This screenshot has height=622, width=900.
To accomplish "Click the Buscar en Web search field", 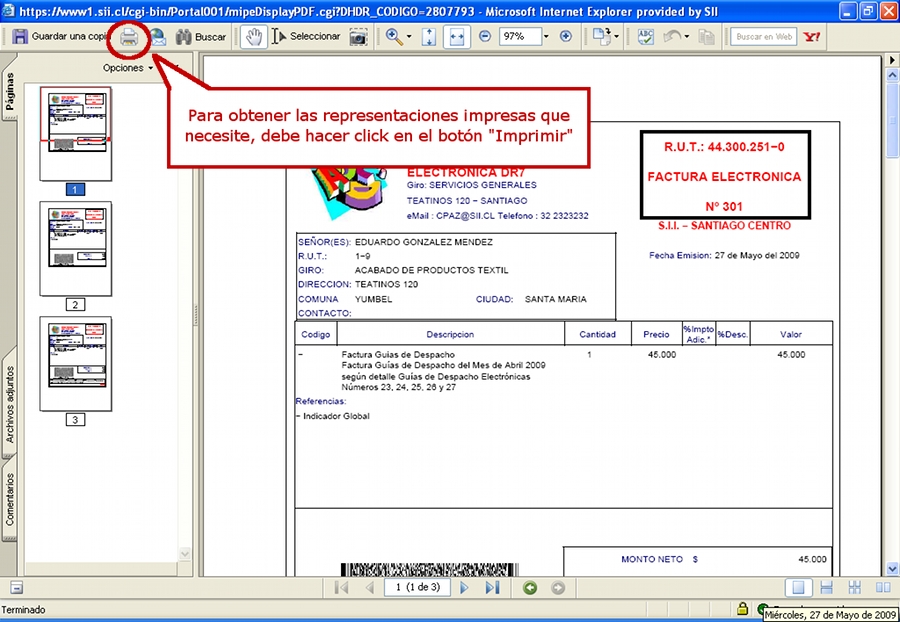I will (x=763, y=37).
